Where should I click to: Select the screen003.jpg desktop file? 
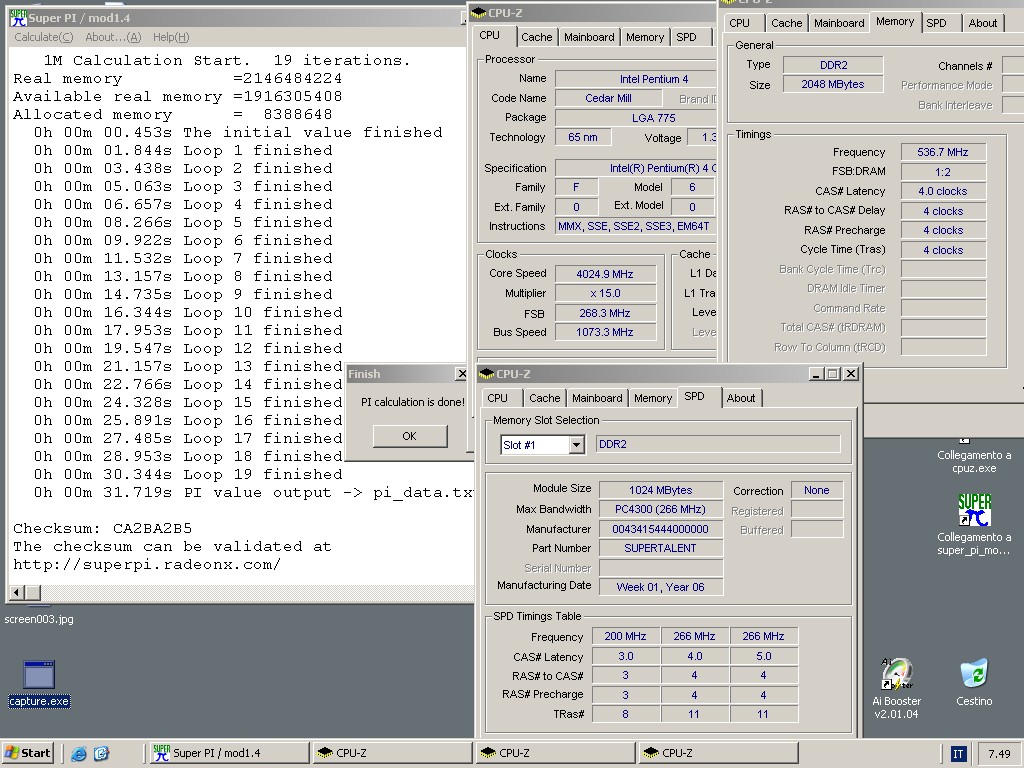(39, 619)
